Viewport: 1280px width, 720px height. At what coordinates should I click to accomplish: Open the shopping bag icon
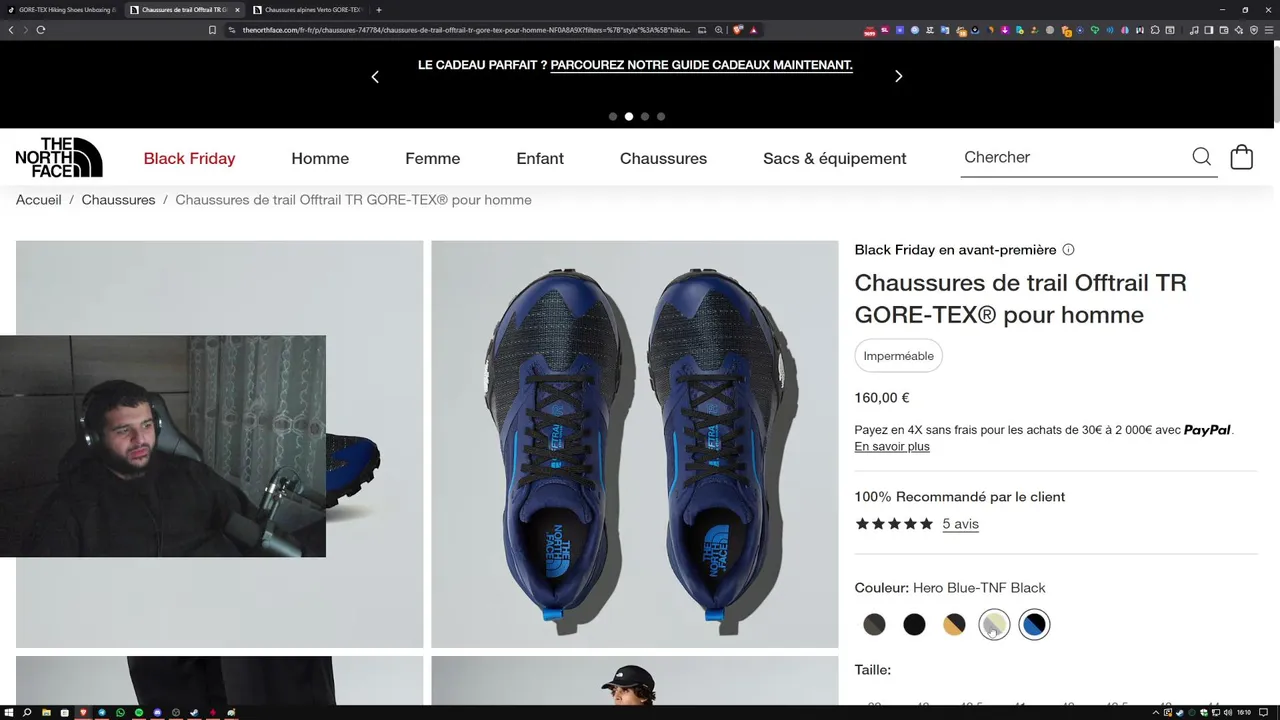pyautogui.click(x=1241, y=157)
